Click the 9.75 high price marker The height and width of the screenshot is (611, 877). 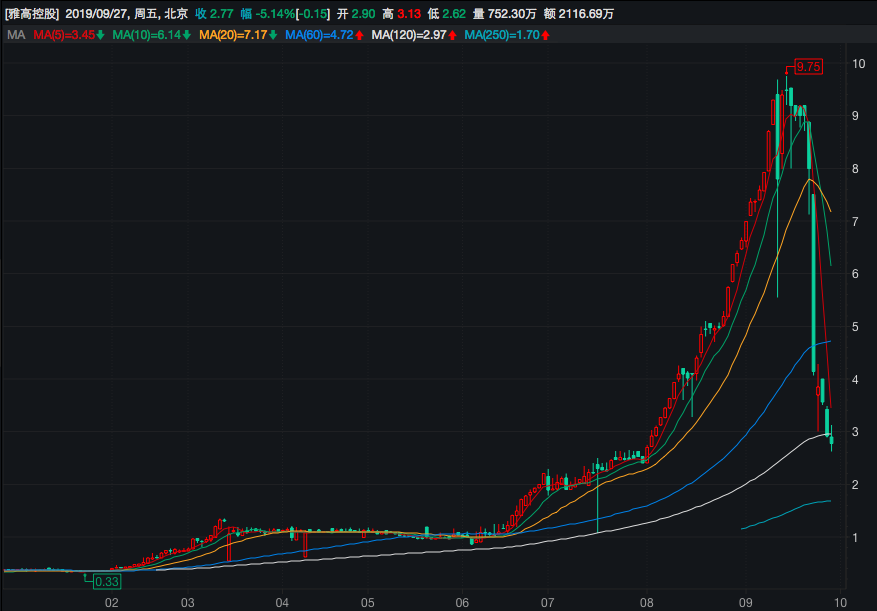pos(807,66)
